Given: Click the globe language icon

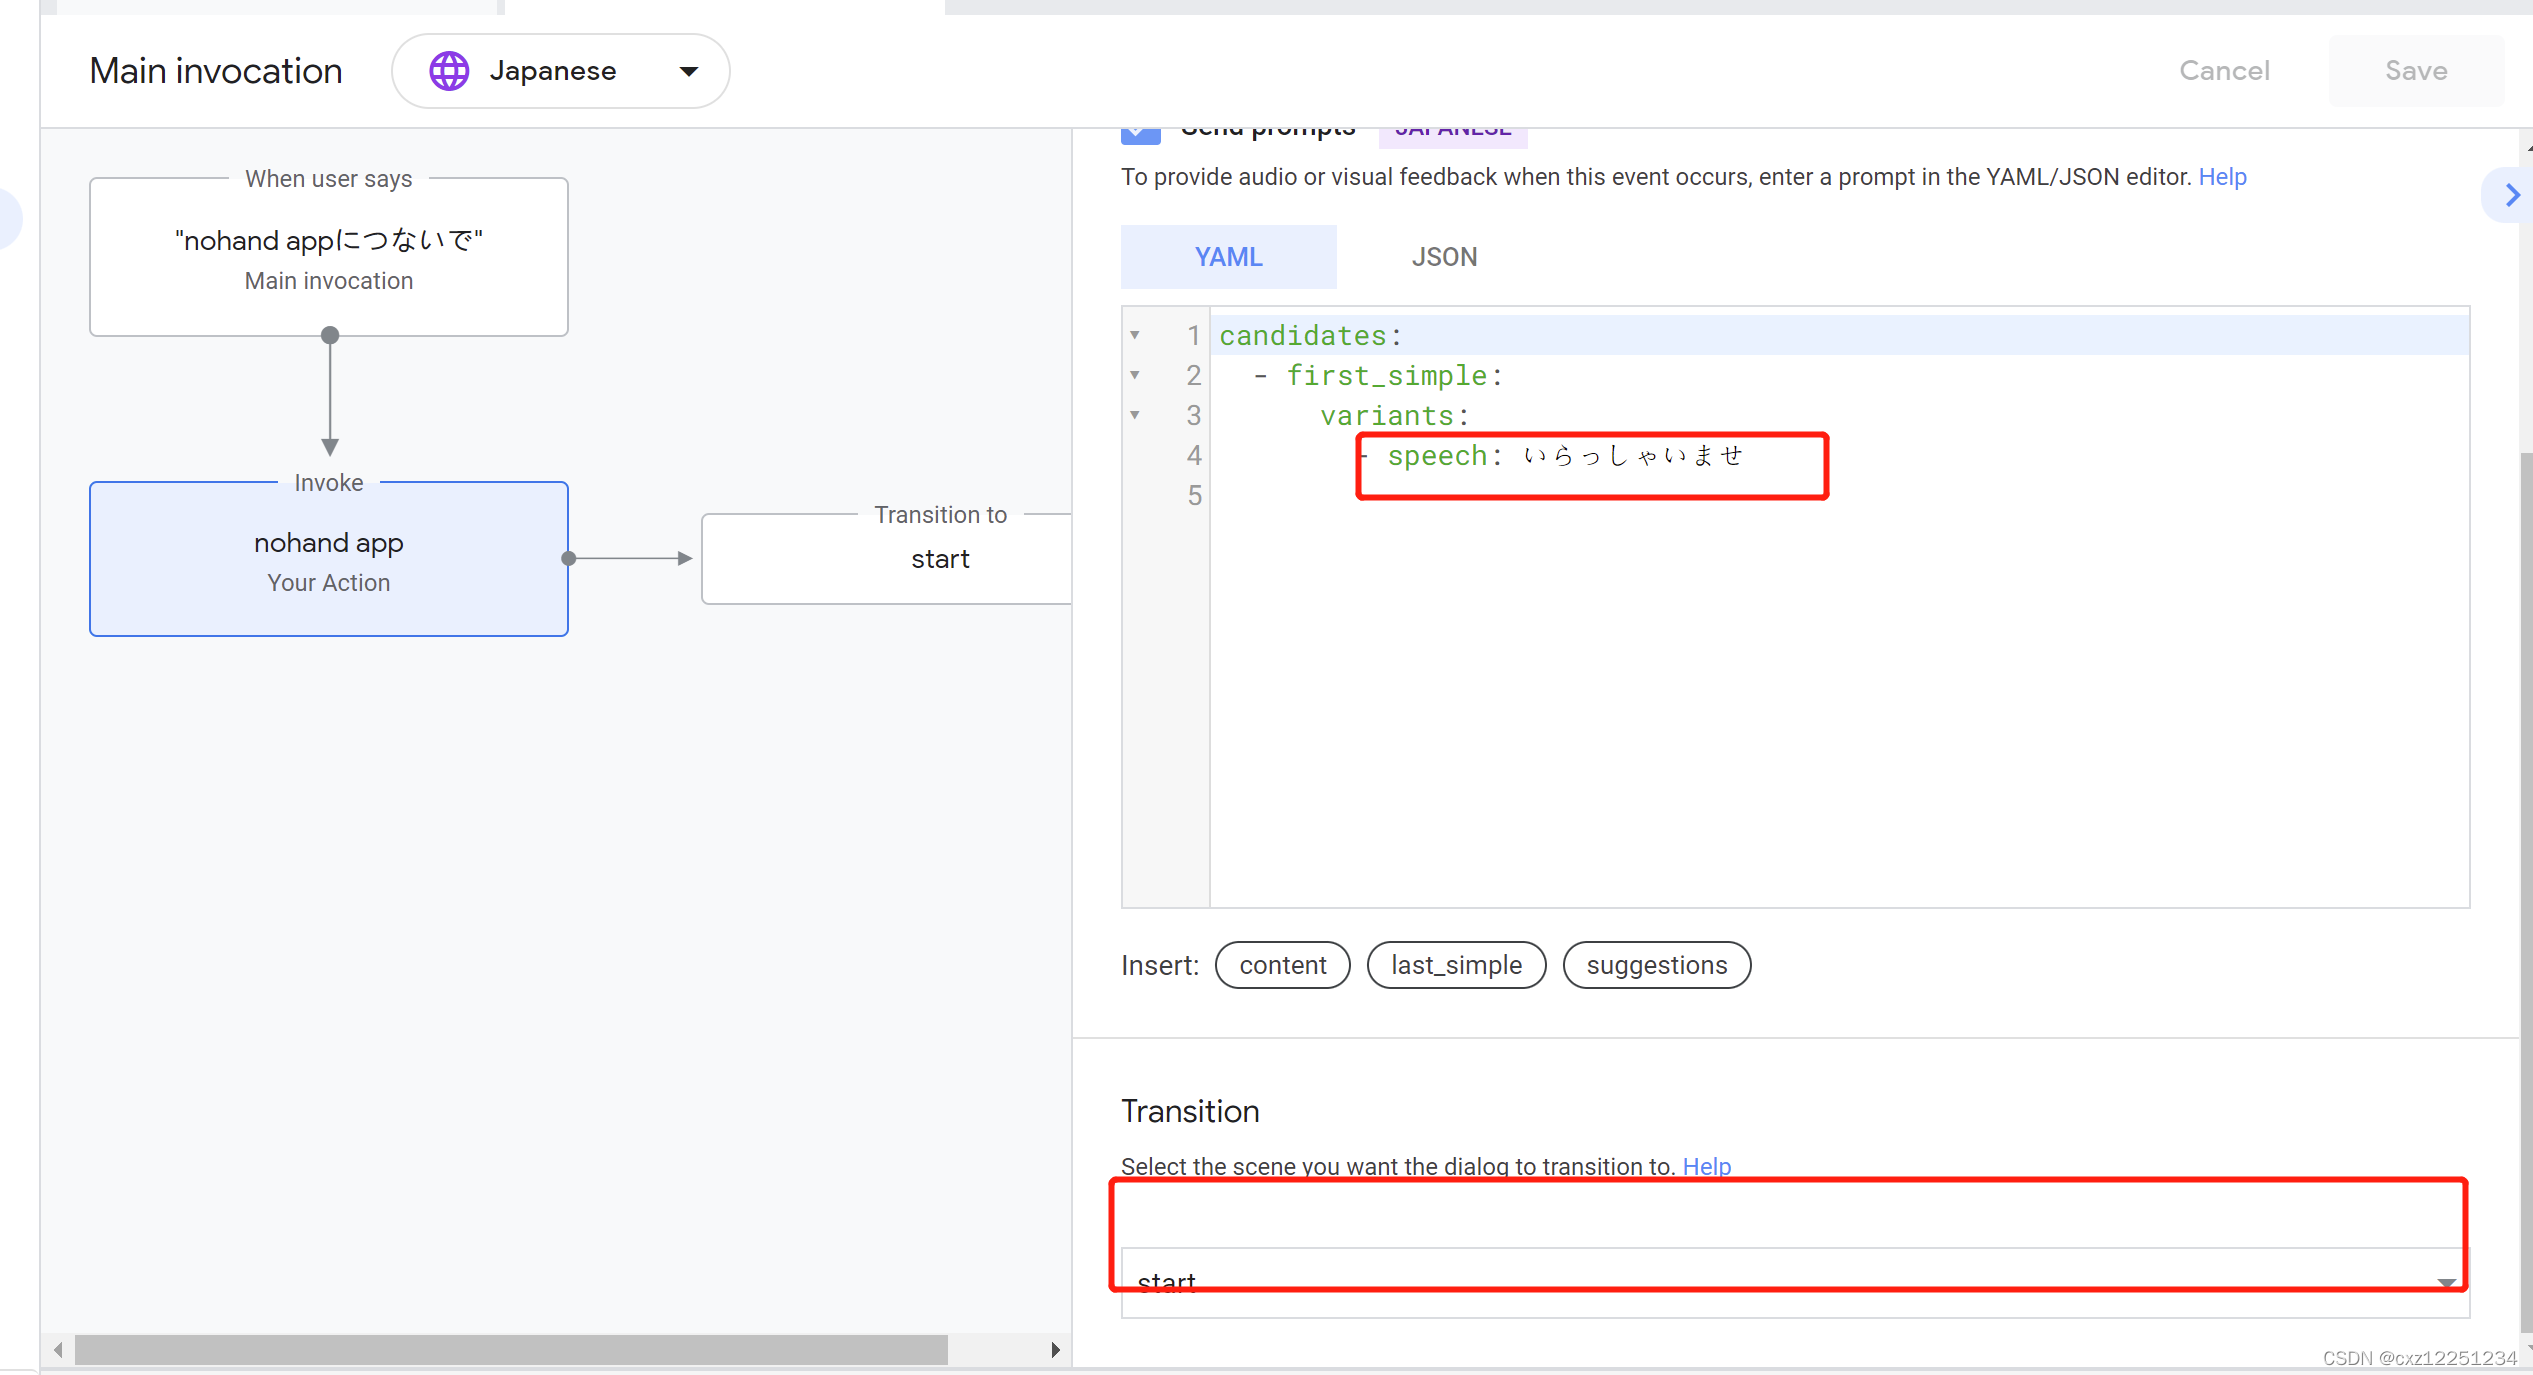Looking at the screenshot, I should [449, 71].
